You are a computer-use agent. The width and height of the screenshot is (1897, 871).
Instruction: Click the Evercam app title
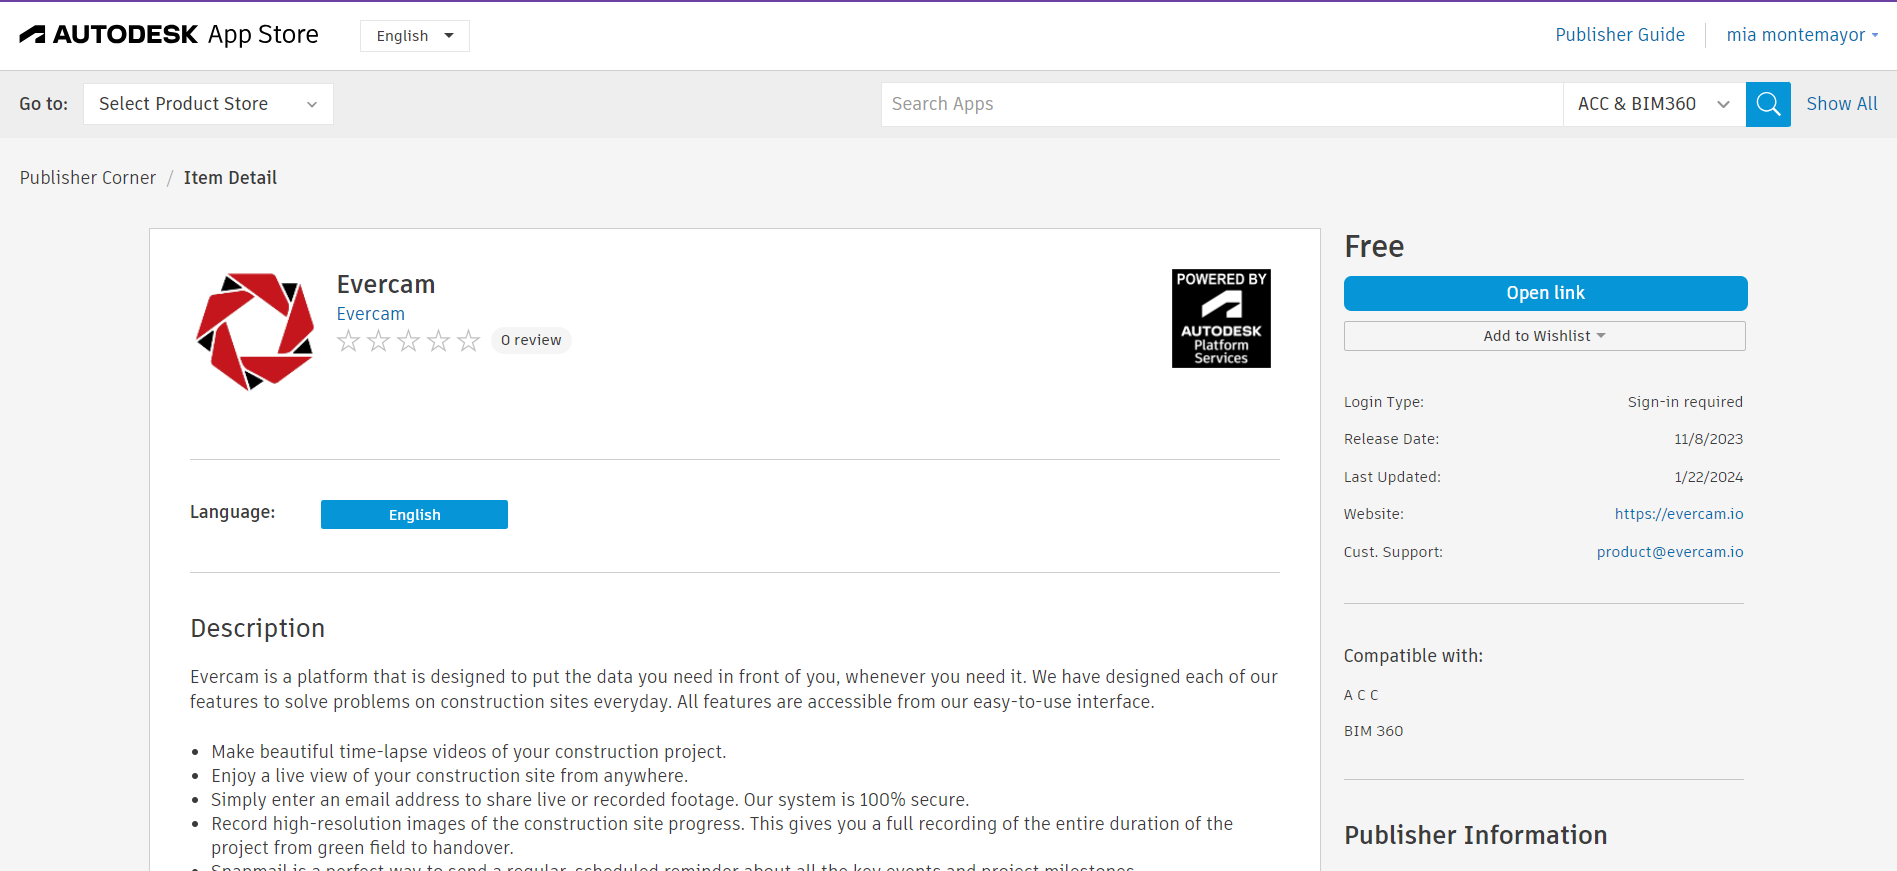[x=386, y=285]
